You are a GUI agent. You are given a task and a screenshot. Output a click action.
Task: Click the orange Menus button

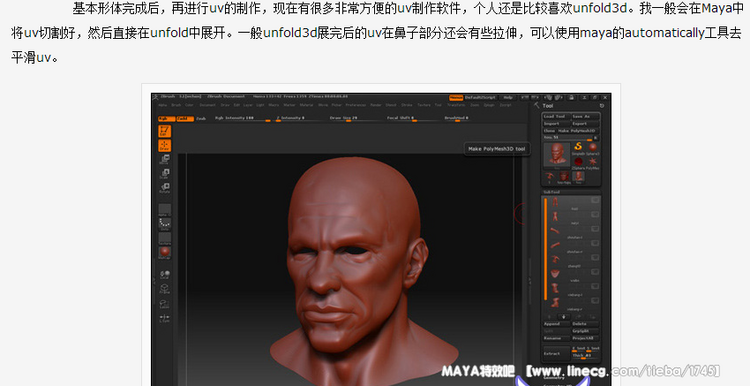(456, 98)
